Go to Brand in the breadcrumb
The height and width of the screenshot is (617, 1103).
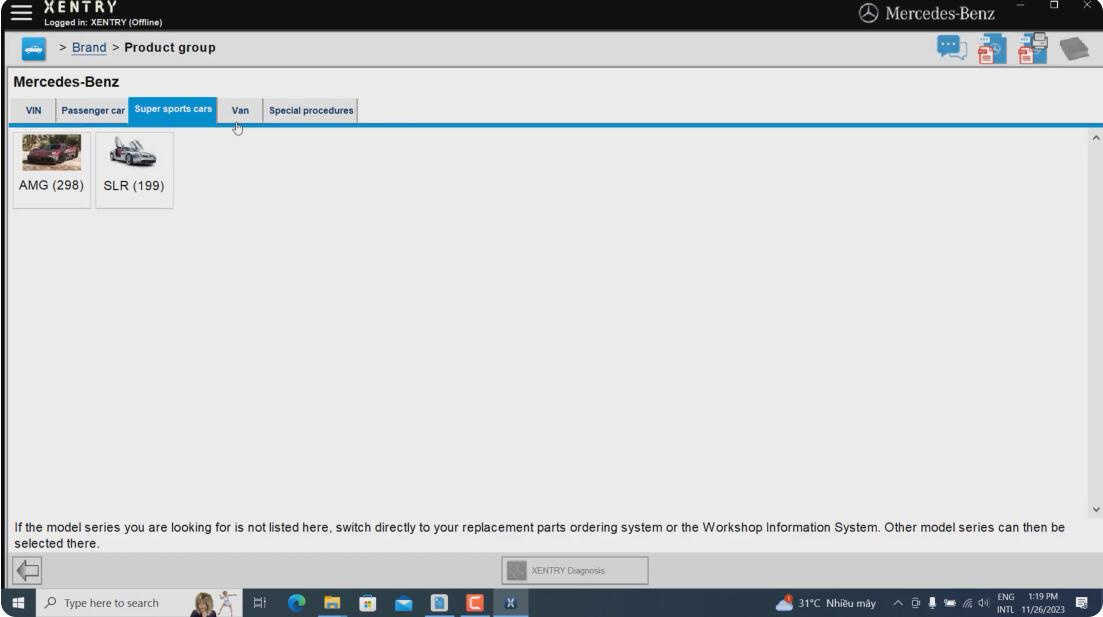[x=89, y=48]
